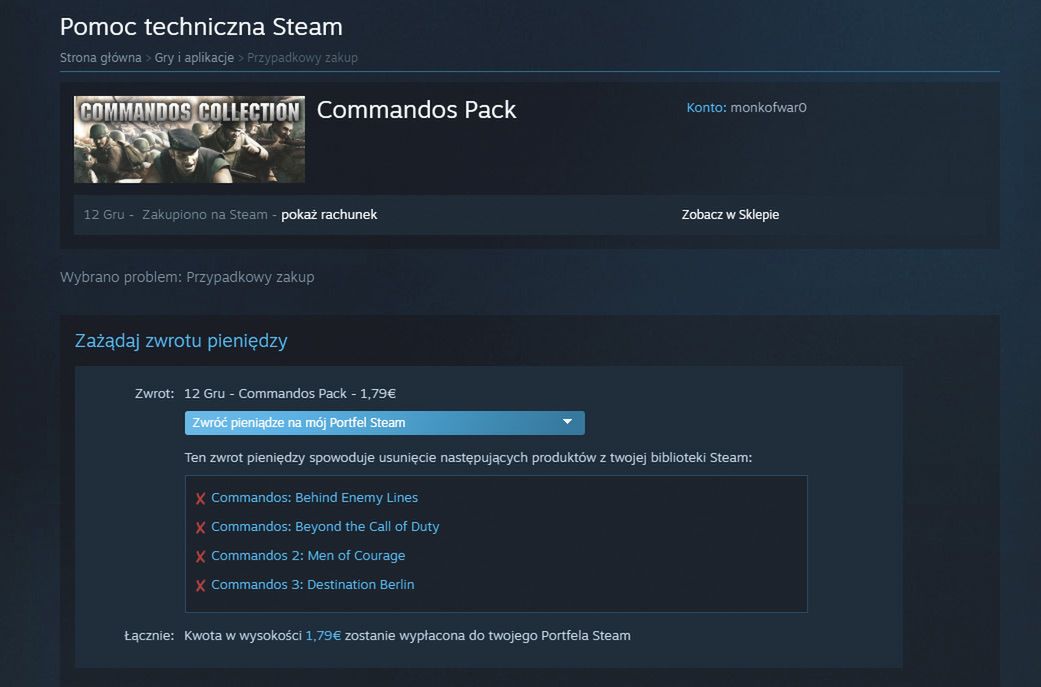Click the Commandos Pack product title
This screenshot has height=687, width=1041.
click(x=416, y=110)
